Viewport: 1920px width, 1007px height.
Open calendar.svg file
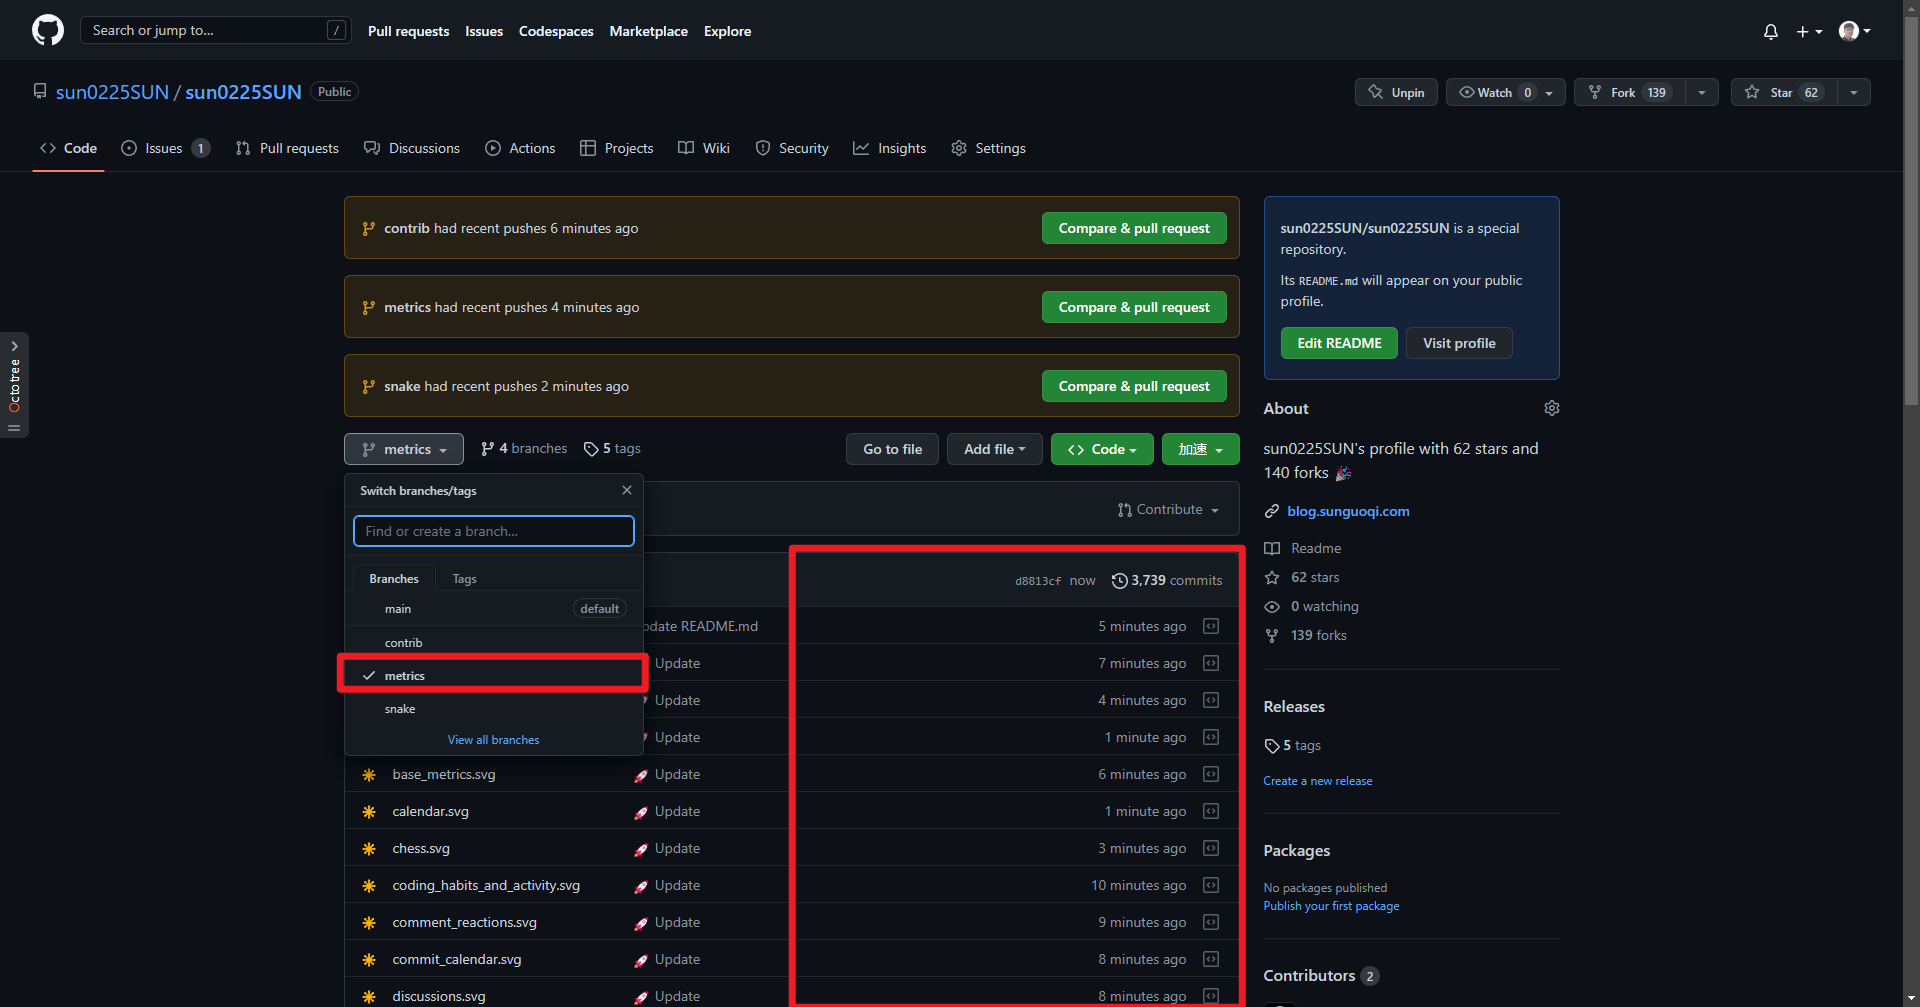(x=430, y=812)
